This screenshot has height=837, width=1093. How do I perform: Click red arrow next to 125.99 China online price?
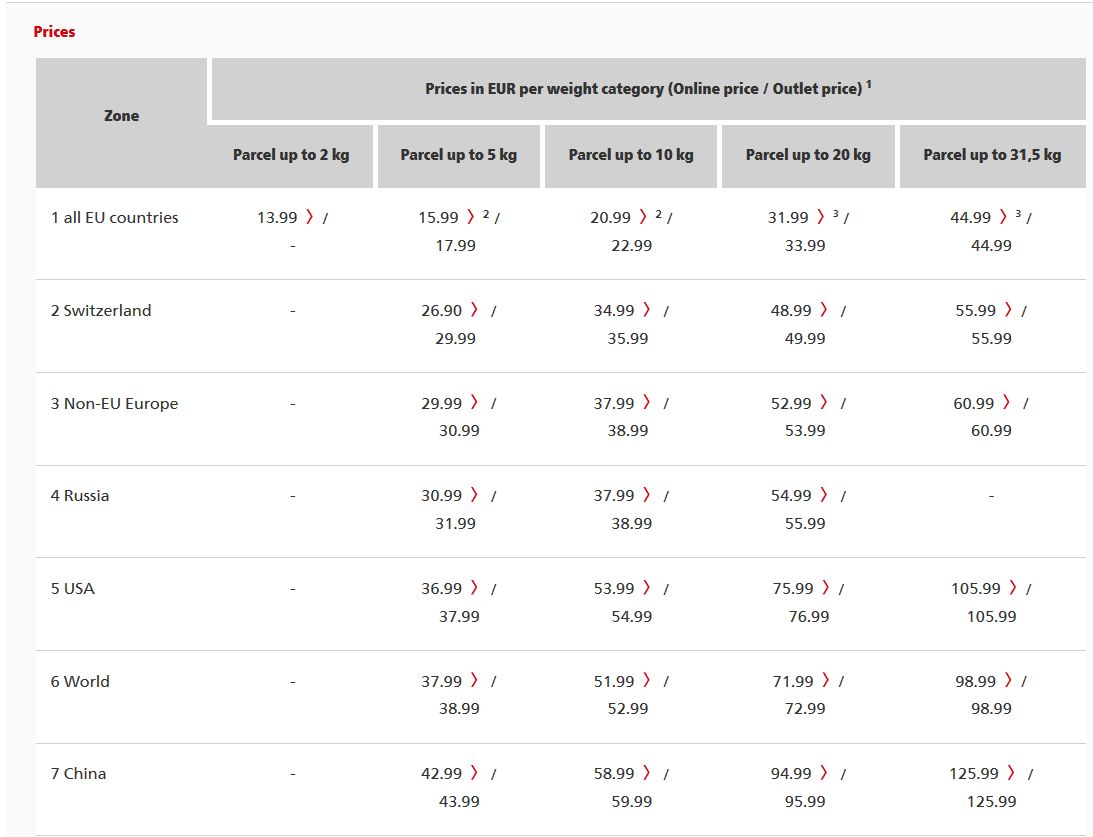tap(1011, 773)
